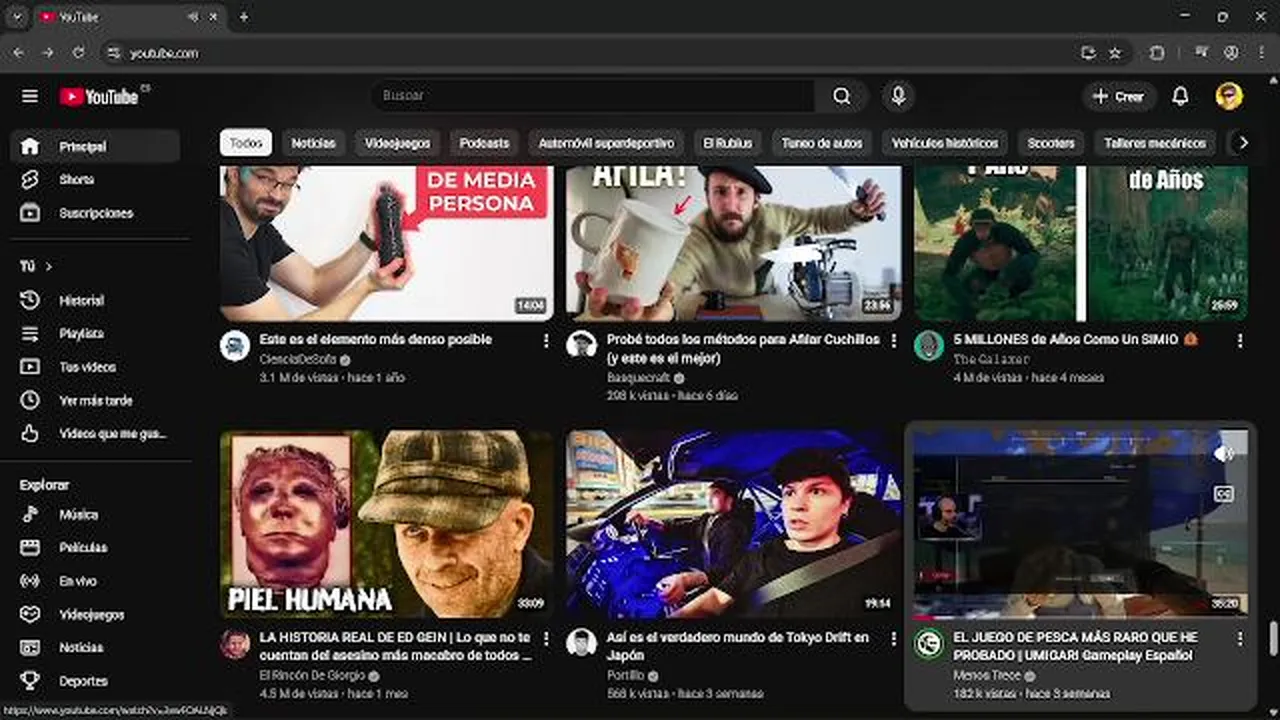Open Deportes in Explorar section

pyautogui.click(x=95, y=681)
